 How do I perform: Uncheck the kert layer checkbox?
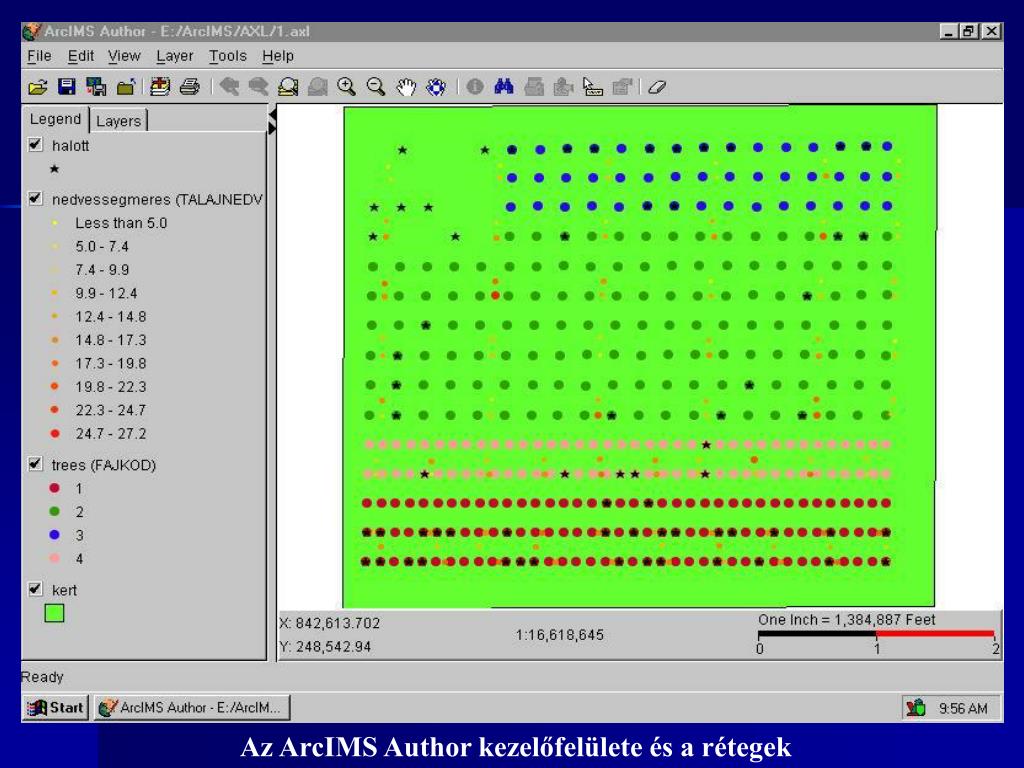[x=36, y=589]
